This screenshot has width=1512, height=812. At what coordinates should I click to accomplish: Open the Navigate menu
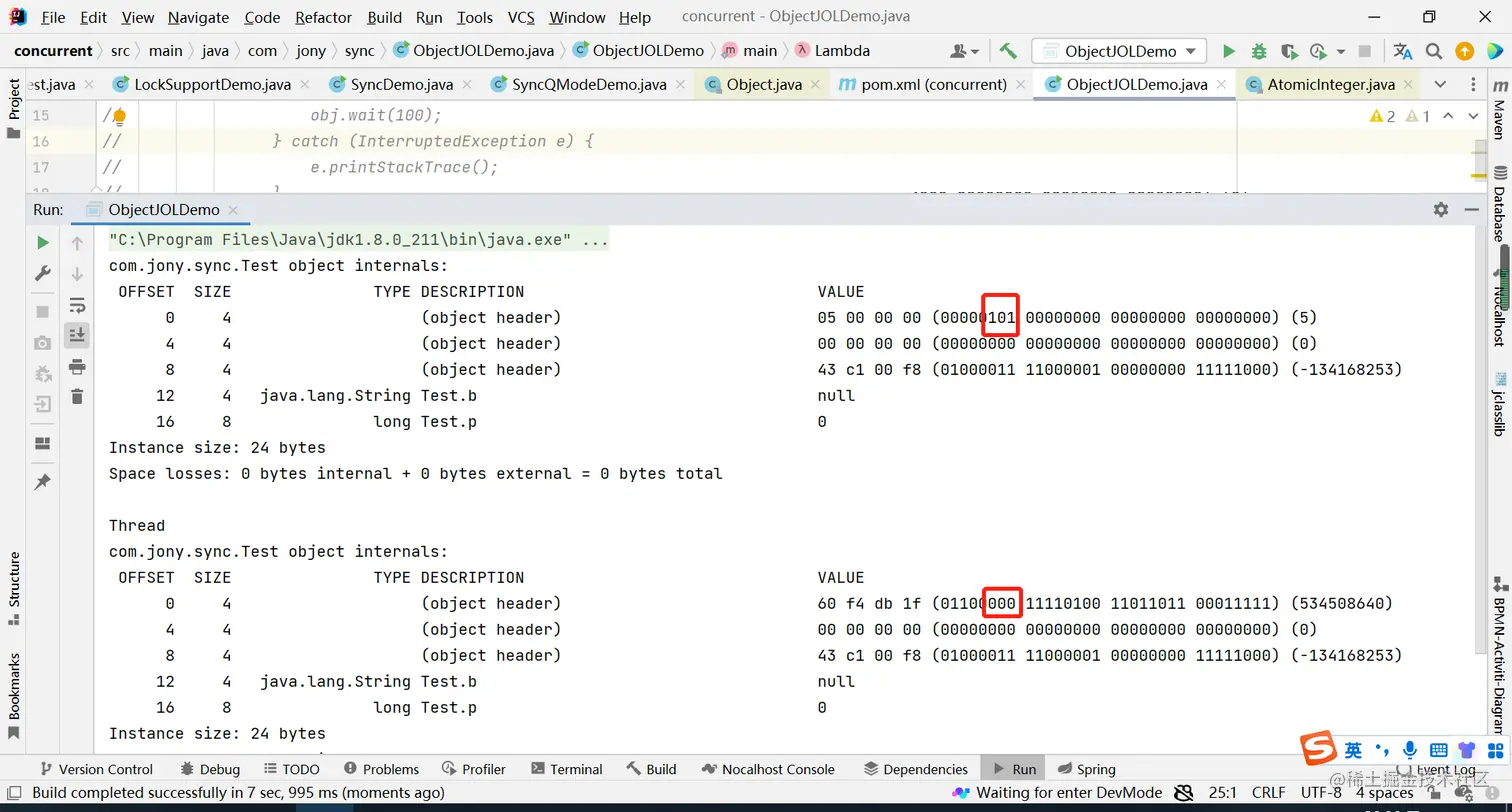click(x=198, y=17)
